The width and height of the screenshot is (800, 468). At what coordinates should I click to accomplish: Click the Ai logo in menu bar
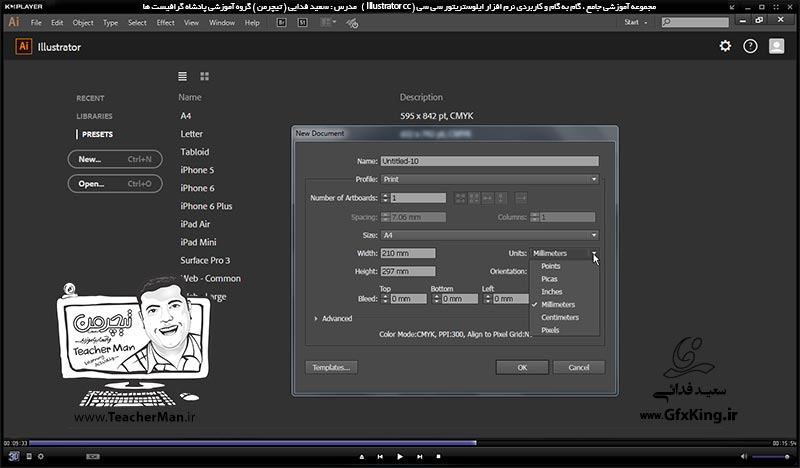point(14,22)
